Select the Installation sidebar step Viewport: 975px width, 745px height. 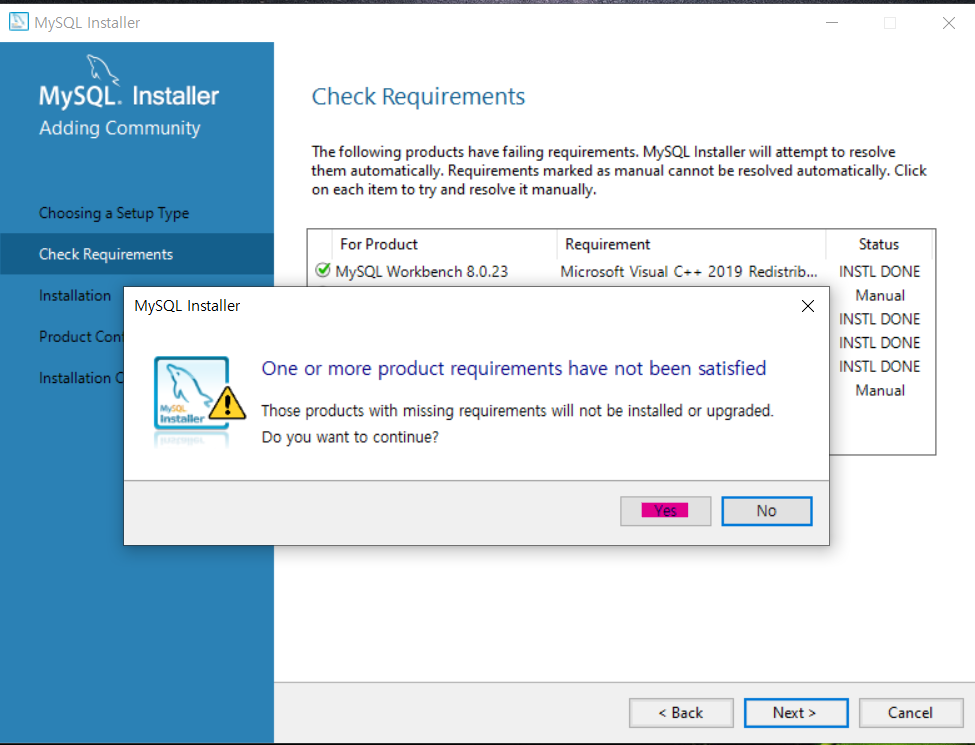[75, 295]
